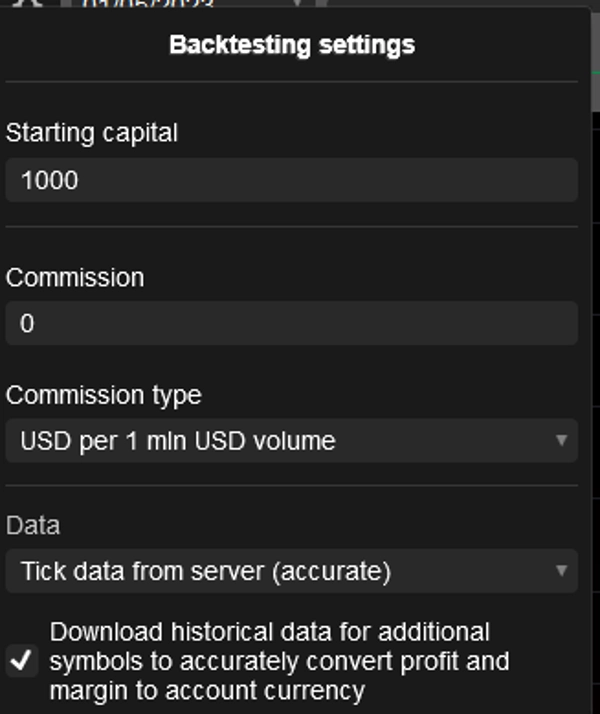Open the Commission type dropdown

[x=290, y=440]
